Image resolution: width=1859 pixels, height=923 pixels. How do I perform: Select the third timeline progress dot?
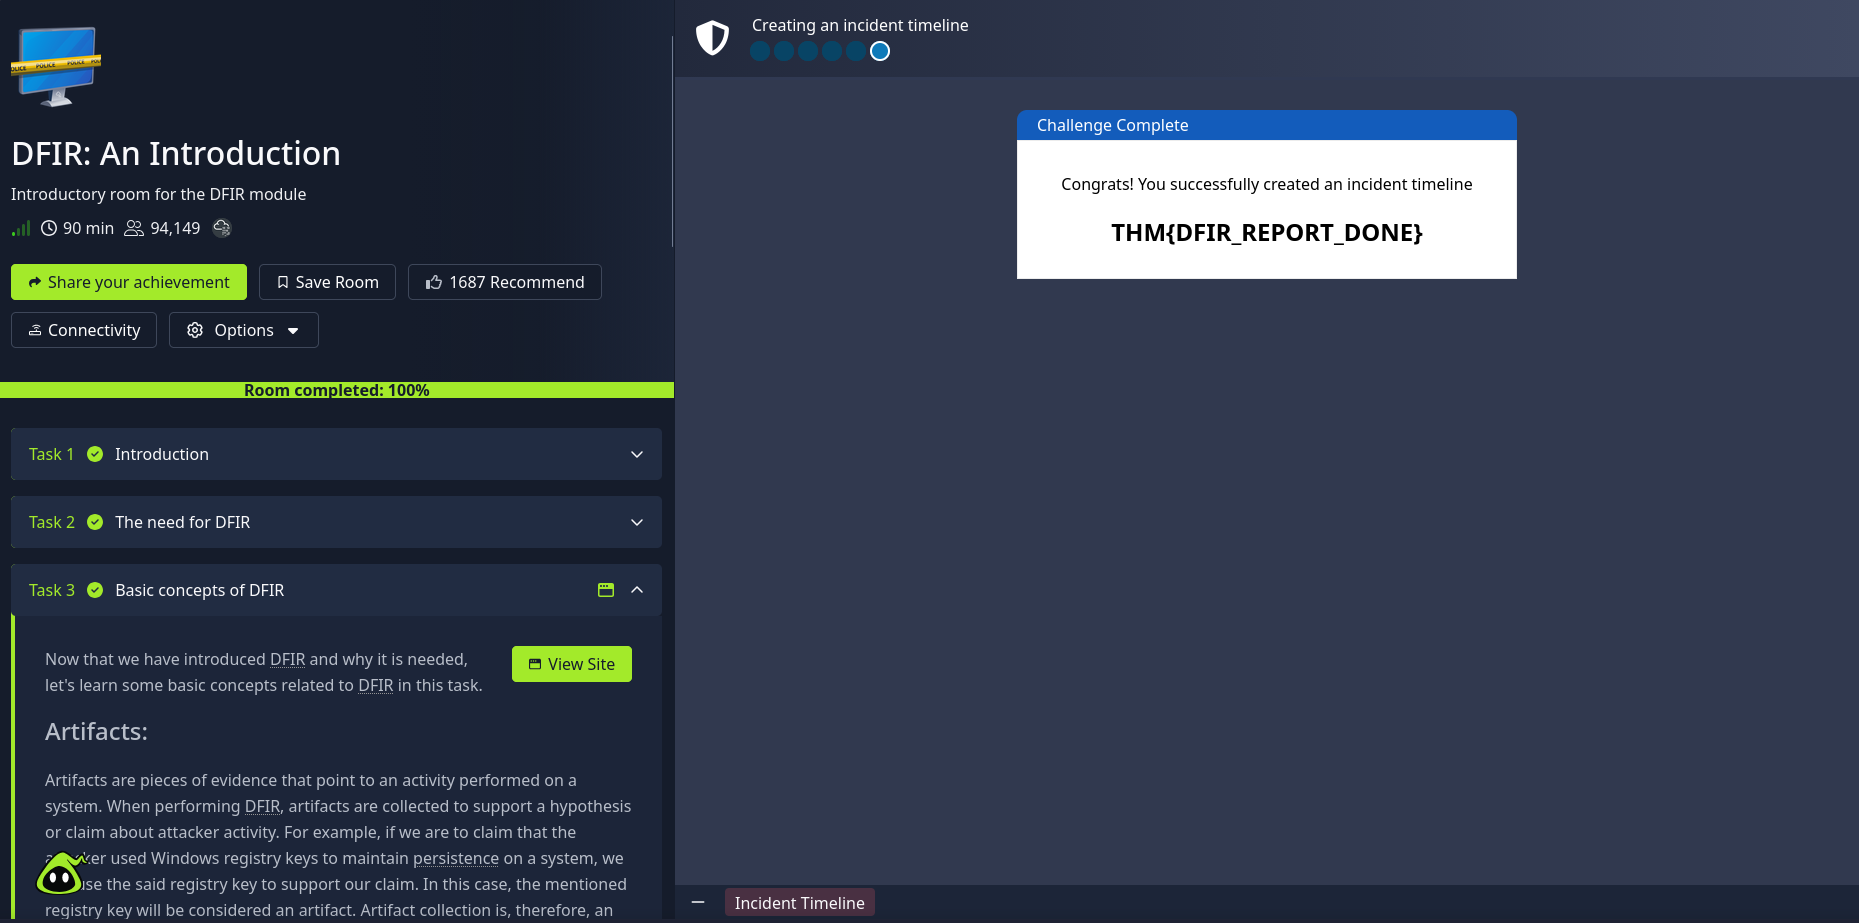pos(808,51)
